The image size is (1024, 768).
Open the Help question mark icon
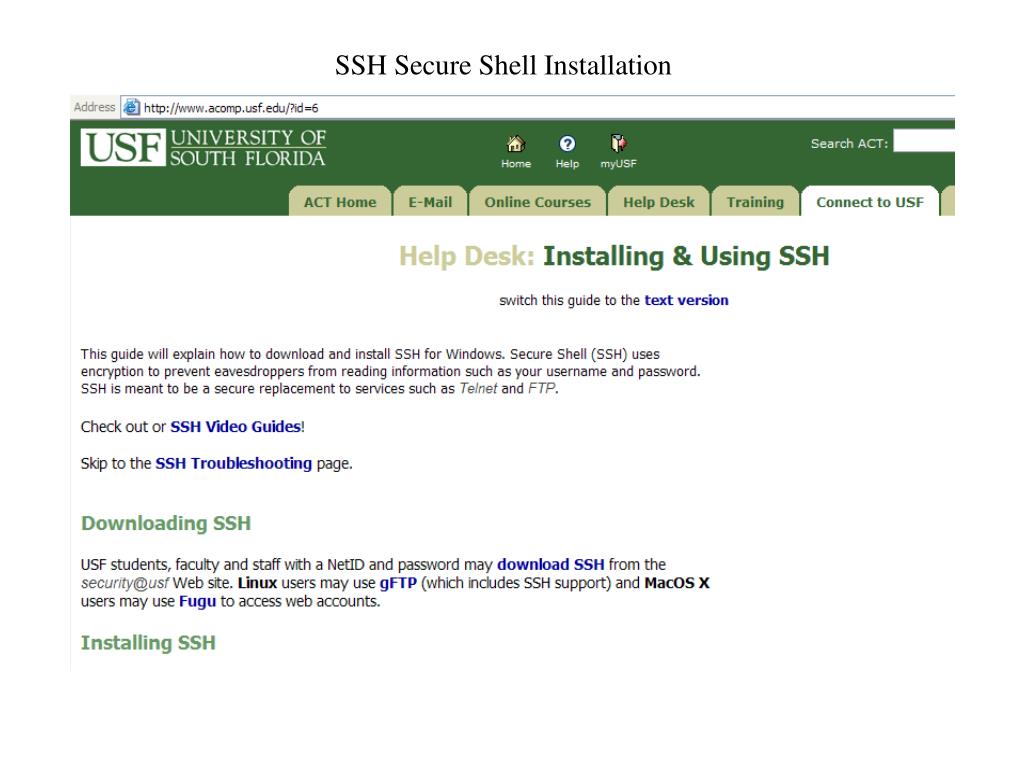click(567, 143)
